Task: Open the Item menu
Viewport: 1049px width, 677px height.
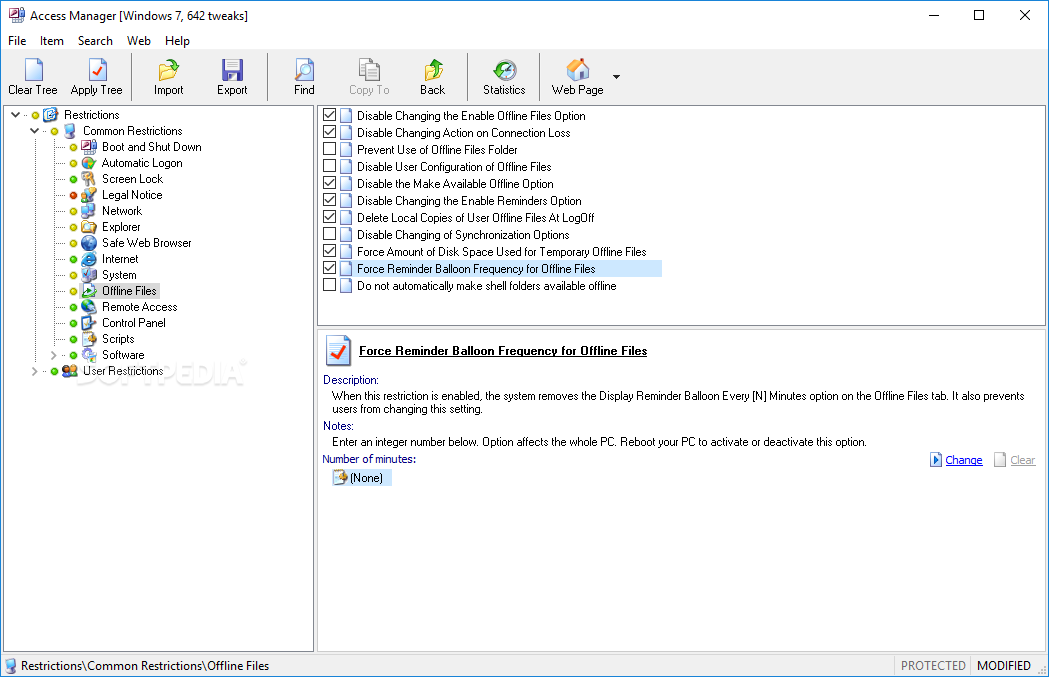Action: tap(52, 41)
